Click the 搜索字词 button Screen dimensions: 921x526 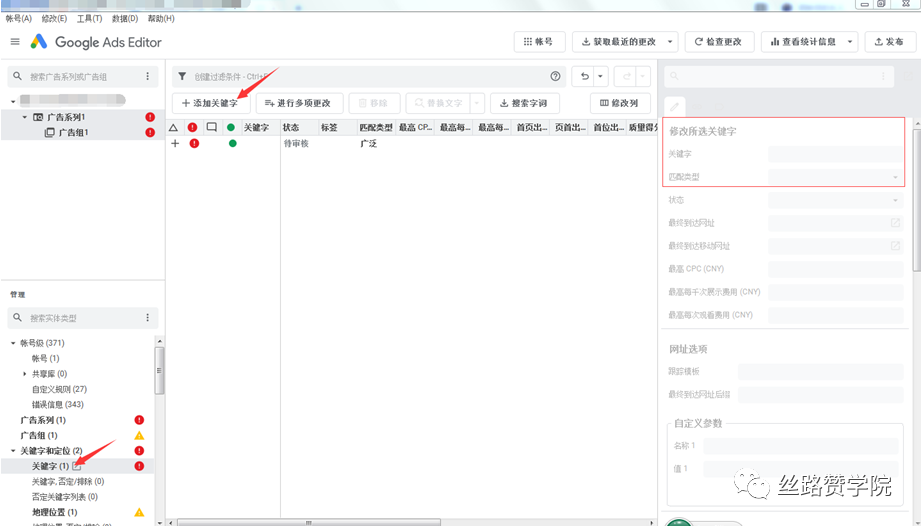pos(525,103)
